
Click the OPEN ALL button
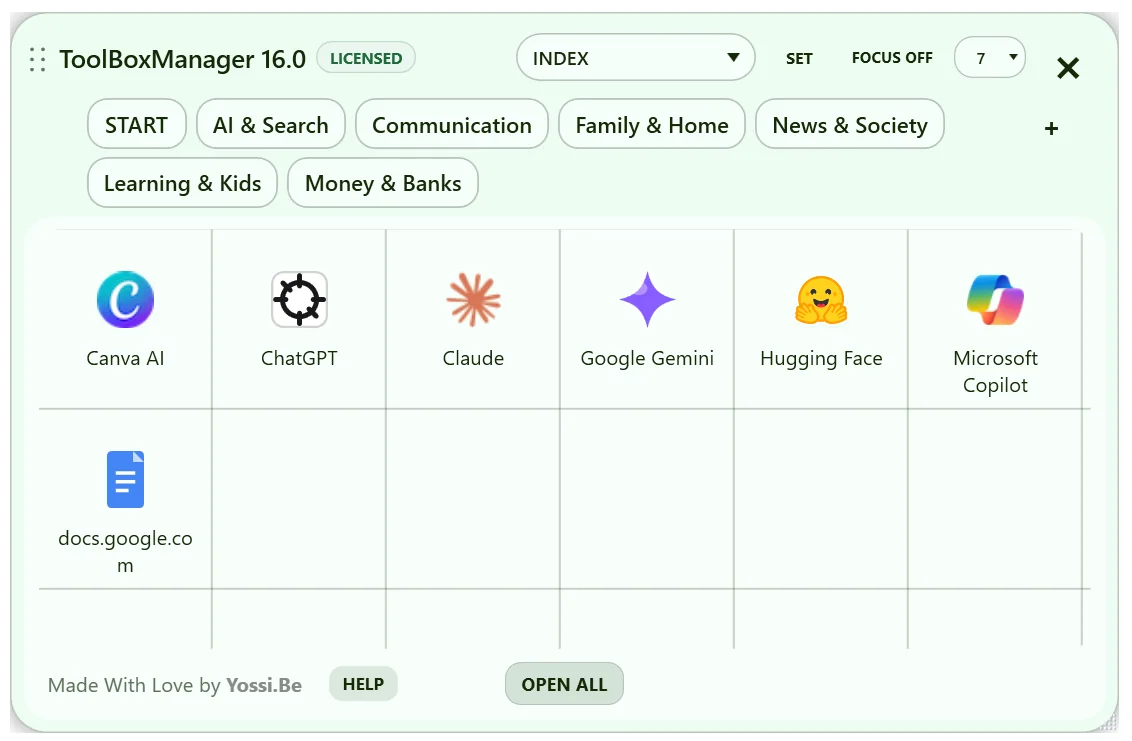[x=564, y=684]
